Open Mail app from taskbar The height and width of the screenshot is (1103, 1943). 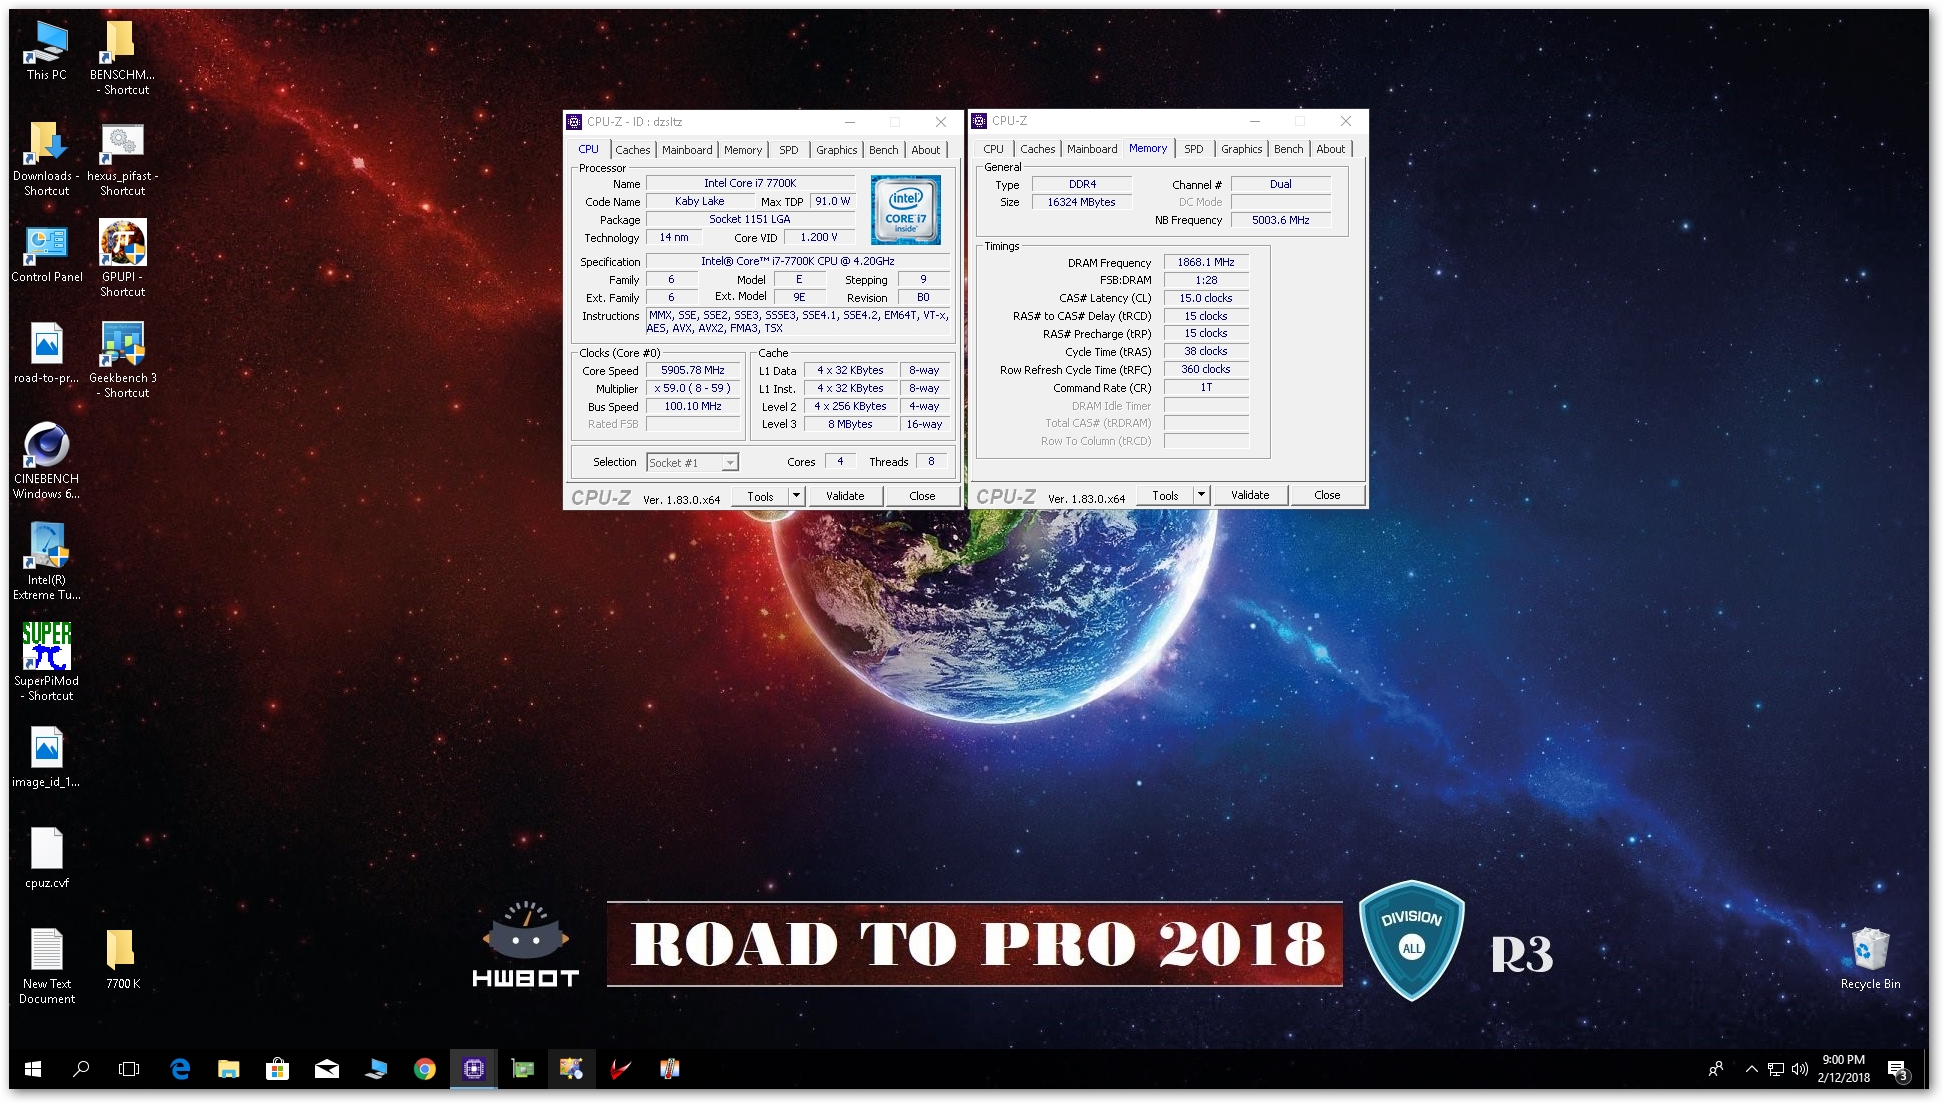click(326, 1069)
